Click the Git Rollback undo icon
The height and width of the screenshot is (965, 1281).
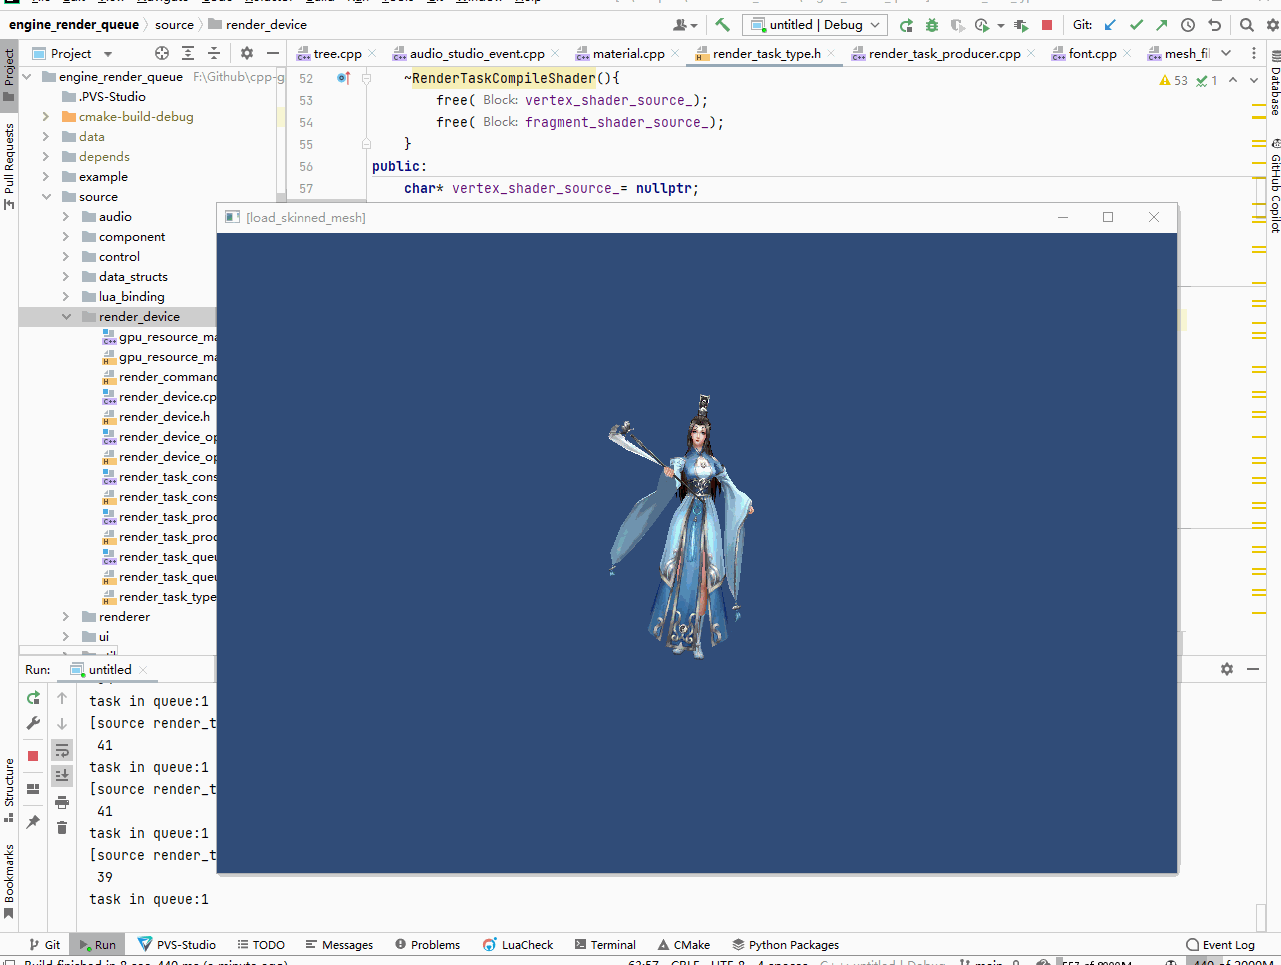pyautogui.click(x=1215, y=25)
